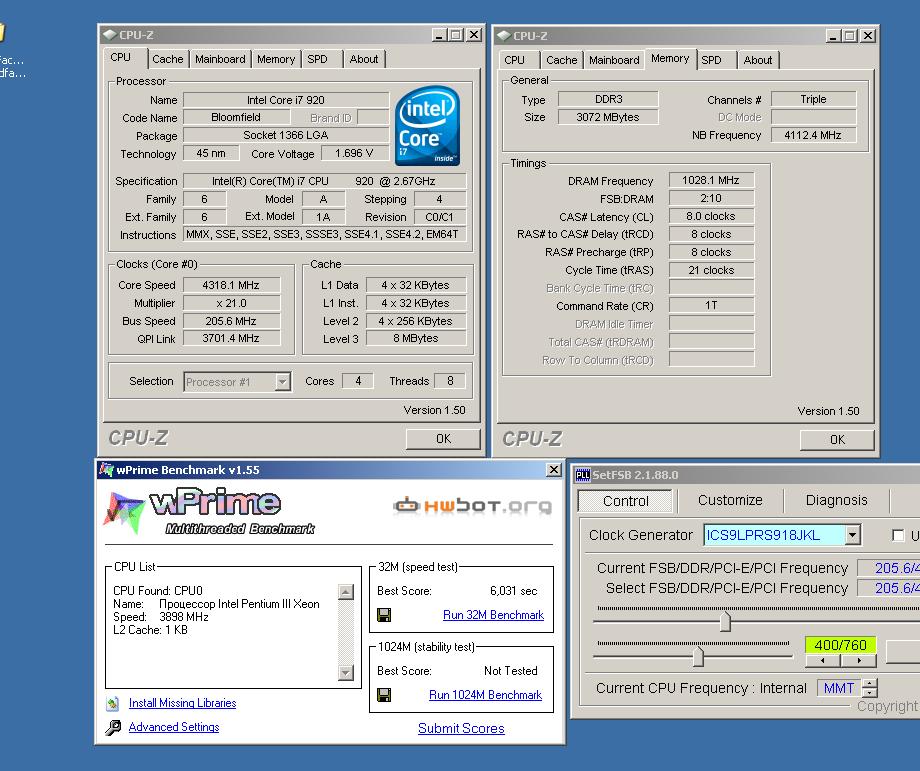Image resolution: width=920 pixels, height=771 pixels.
Task: Click the SetFSB PLL title bar icon
Action: [x=583, y=475]
